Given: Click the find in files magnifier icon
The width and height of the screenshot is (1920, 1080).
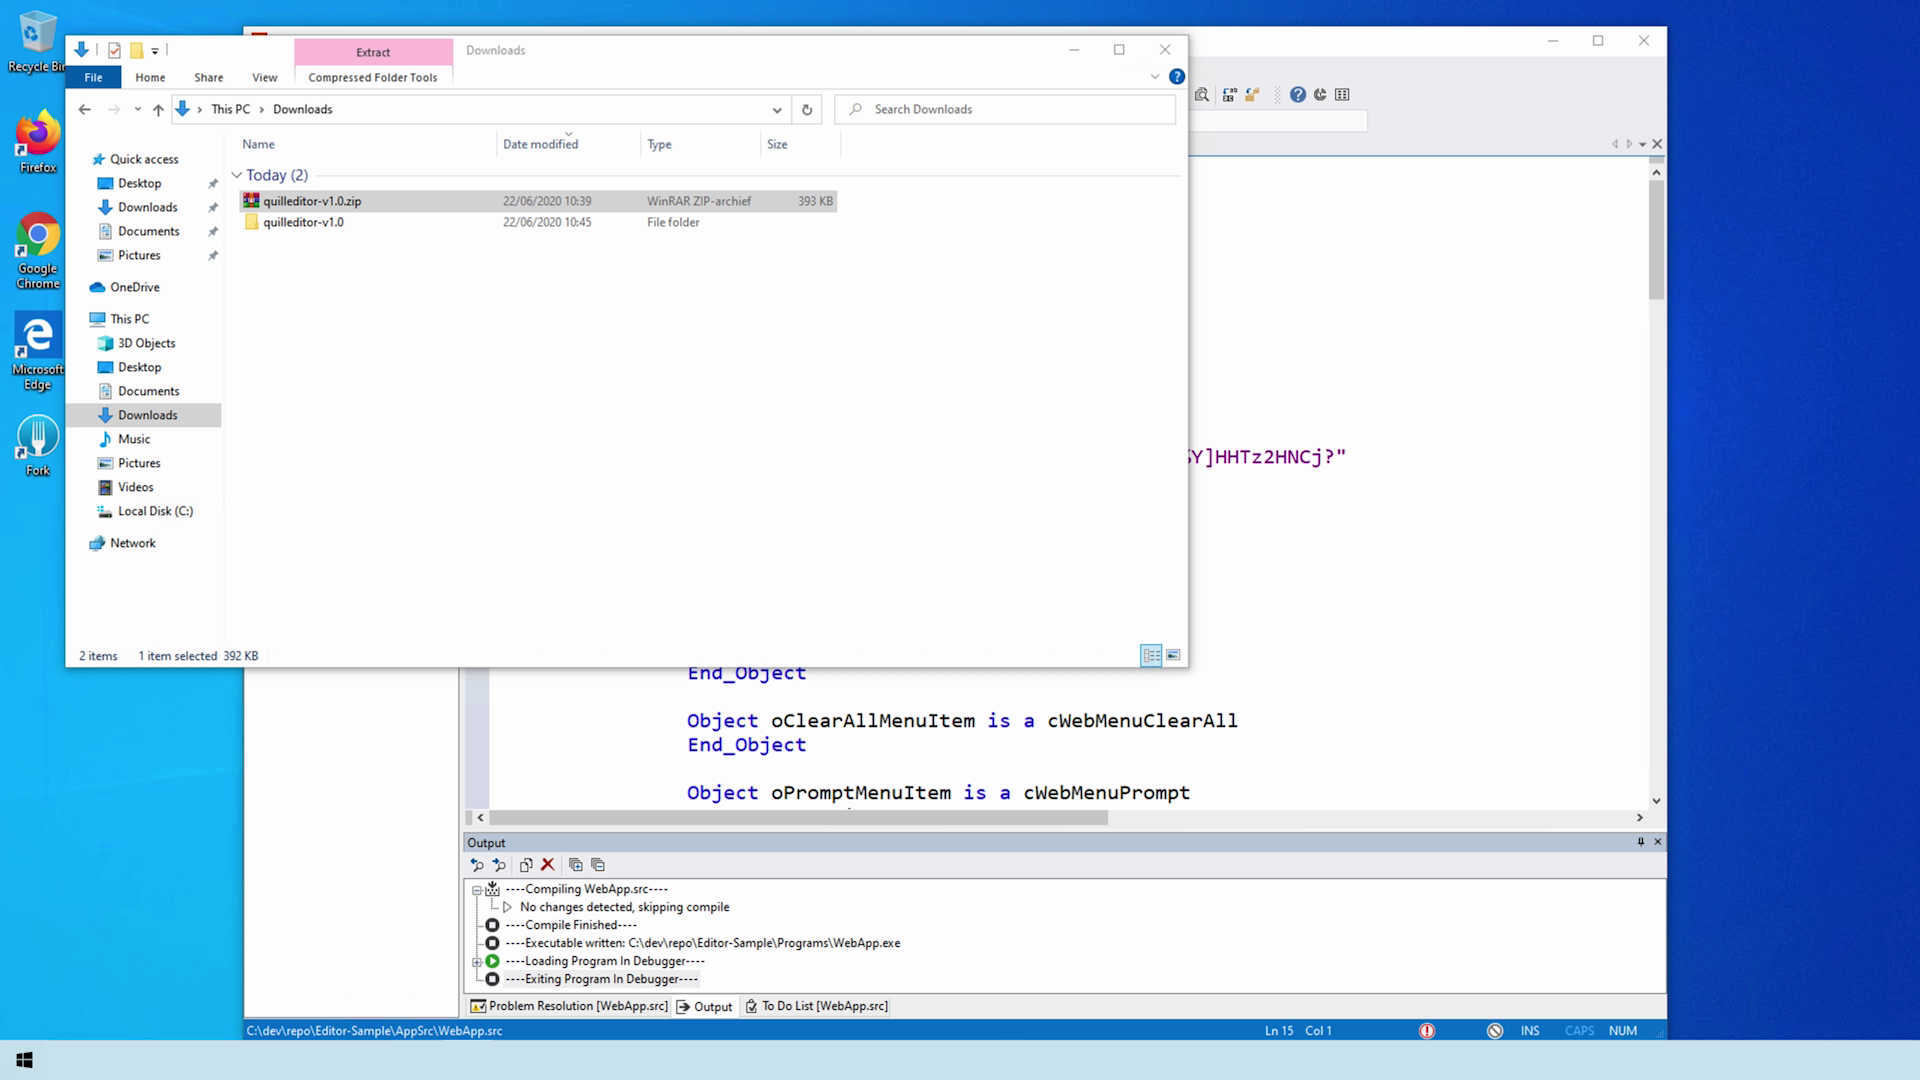Looking at the screenshot, I should pyautogui.click(x=1202, y=95).
